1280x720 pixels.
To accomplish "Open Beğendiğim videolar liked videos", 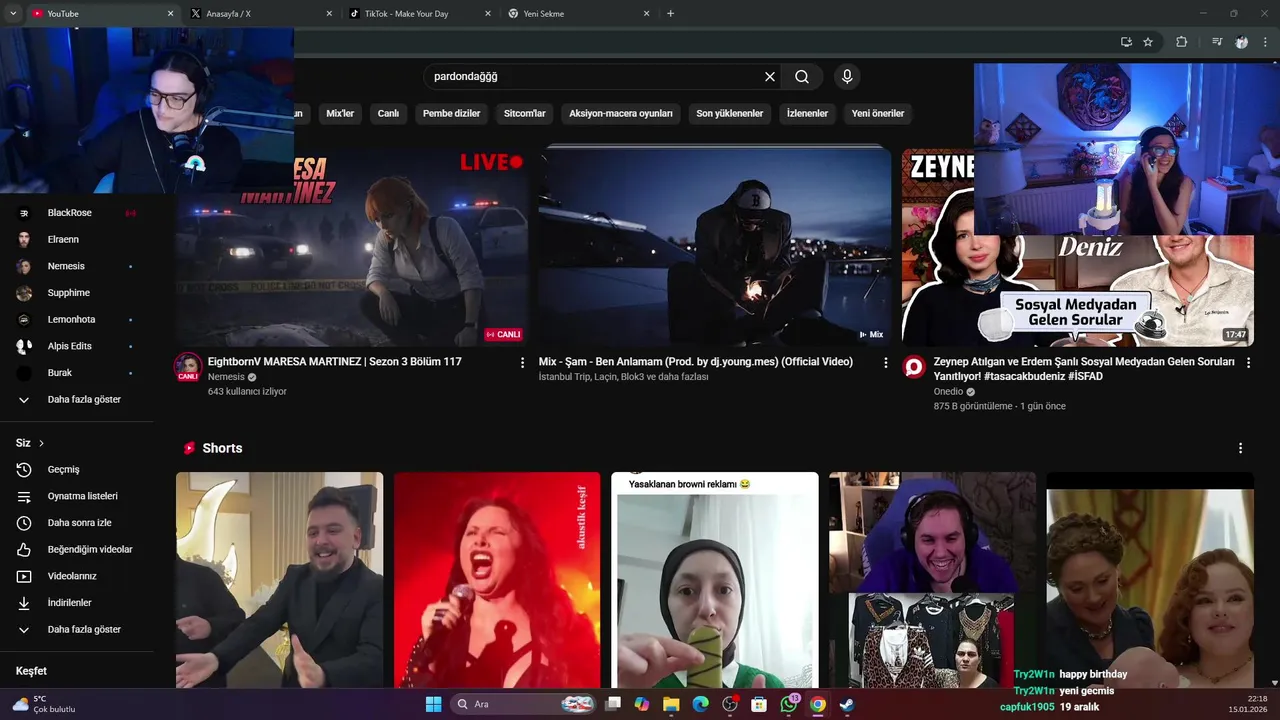I will [x=76, y=549].
